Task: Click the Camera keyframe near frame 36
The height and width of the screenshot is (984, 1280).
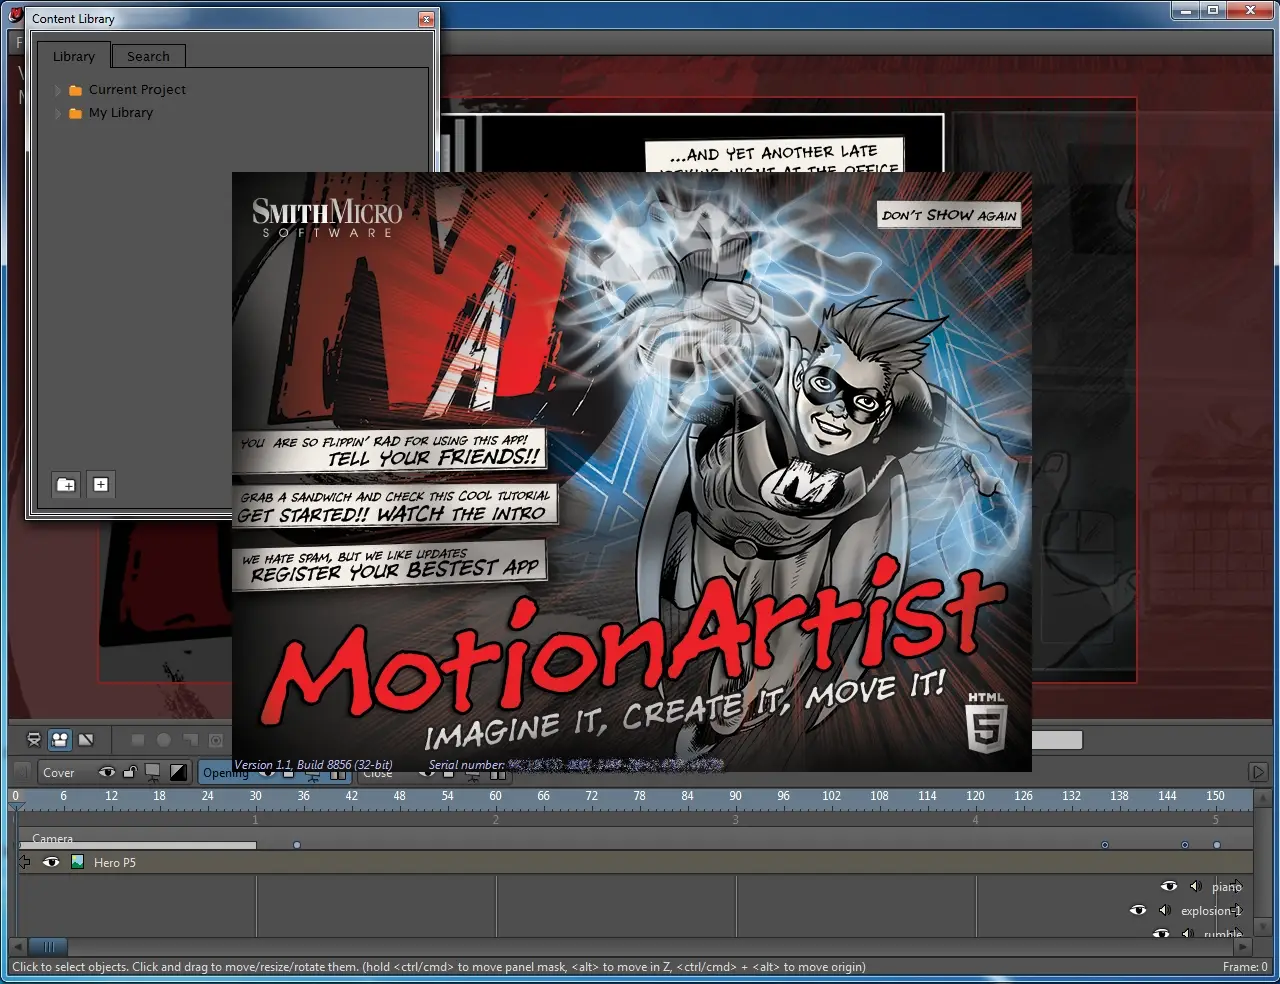Action: 296,845
